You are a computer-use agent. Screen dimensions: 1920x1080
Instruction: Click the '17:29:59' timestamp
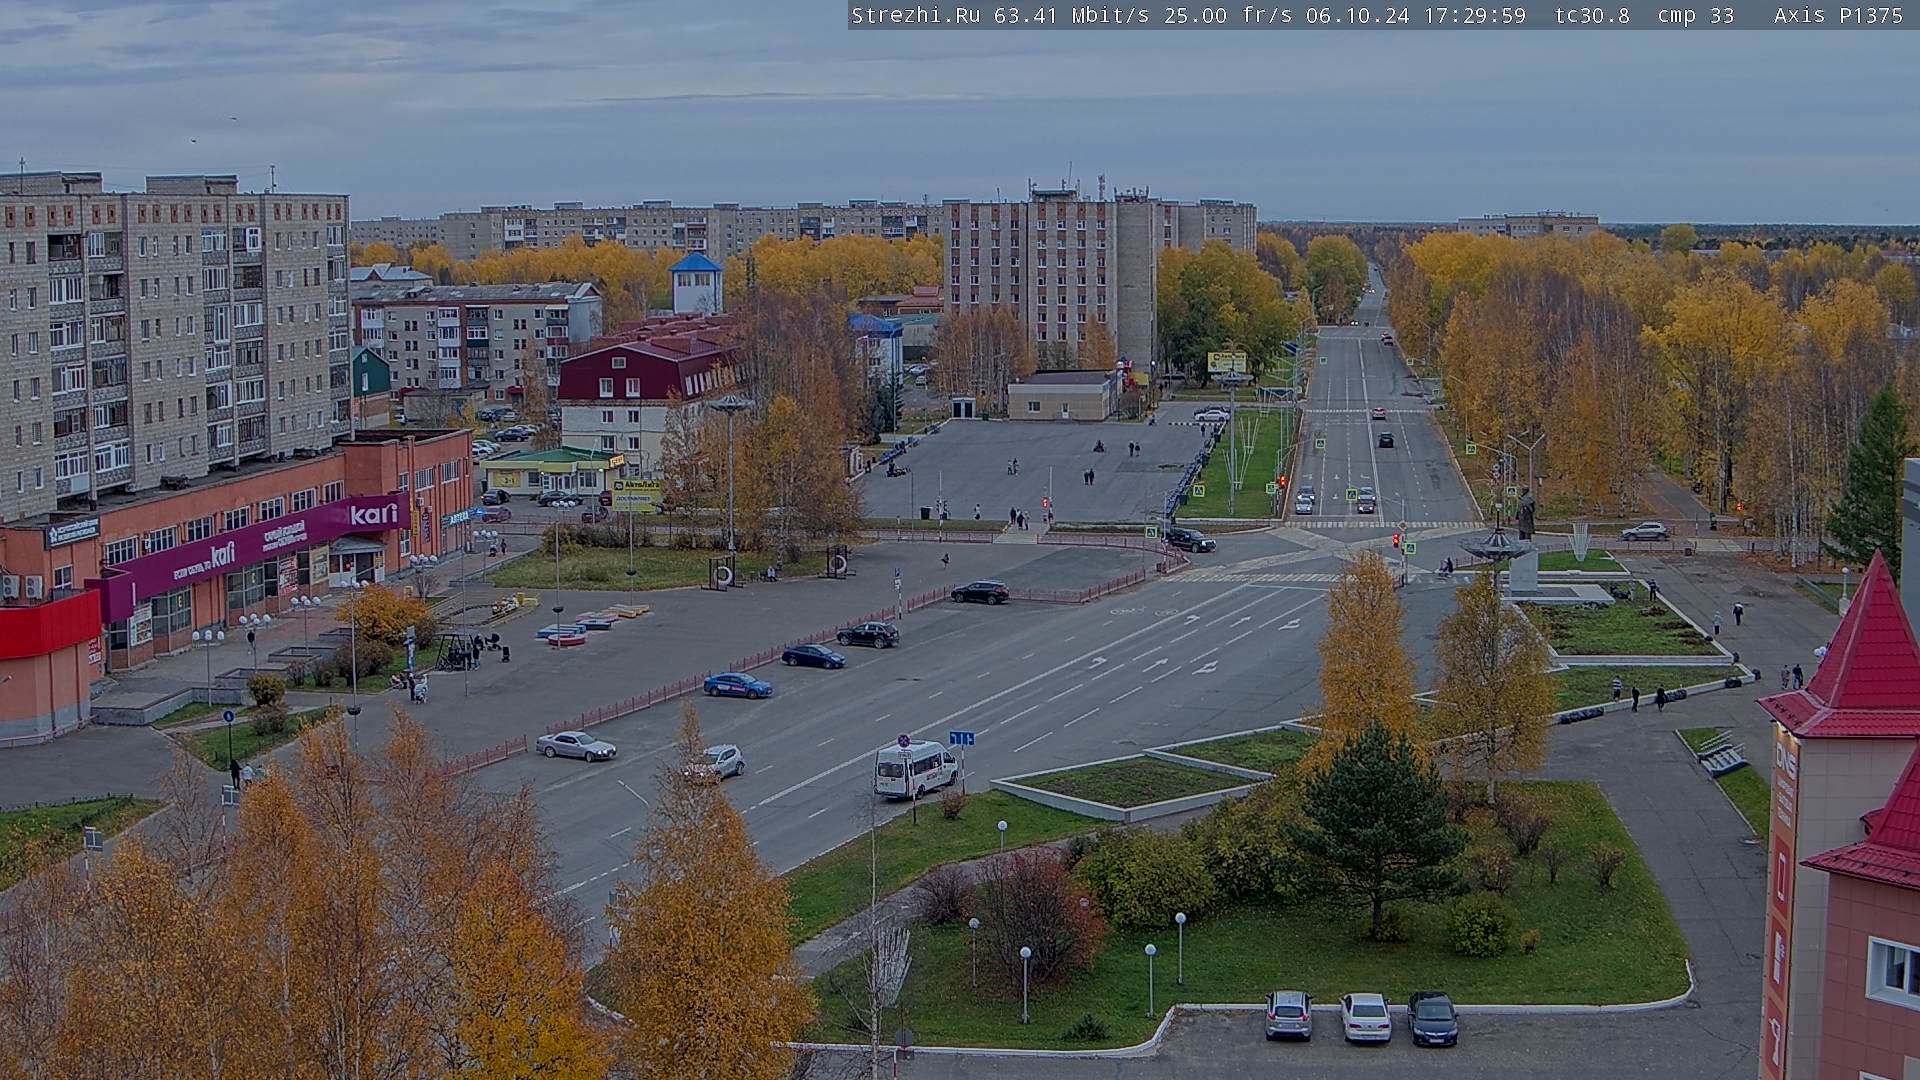click(1473, 15)
